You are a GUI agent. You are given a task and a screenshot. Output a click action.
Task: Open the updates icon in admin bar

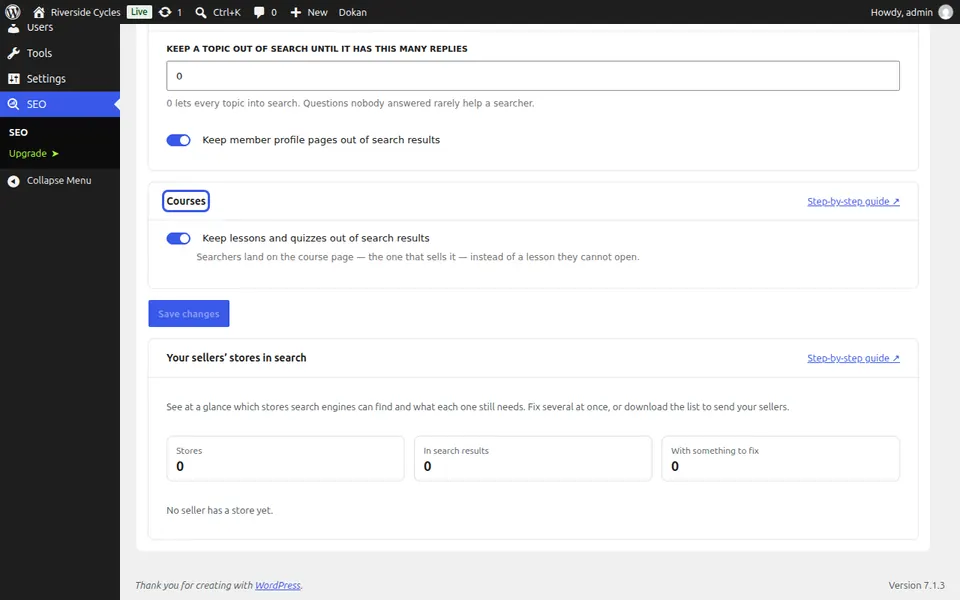pyautogui.click(x=165, y=12)
